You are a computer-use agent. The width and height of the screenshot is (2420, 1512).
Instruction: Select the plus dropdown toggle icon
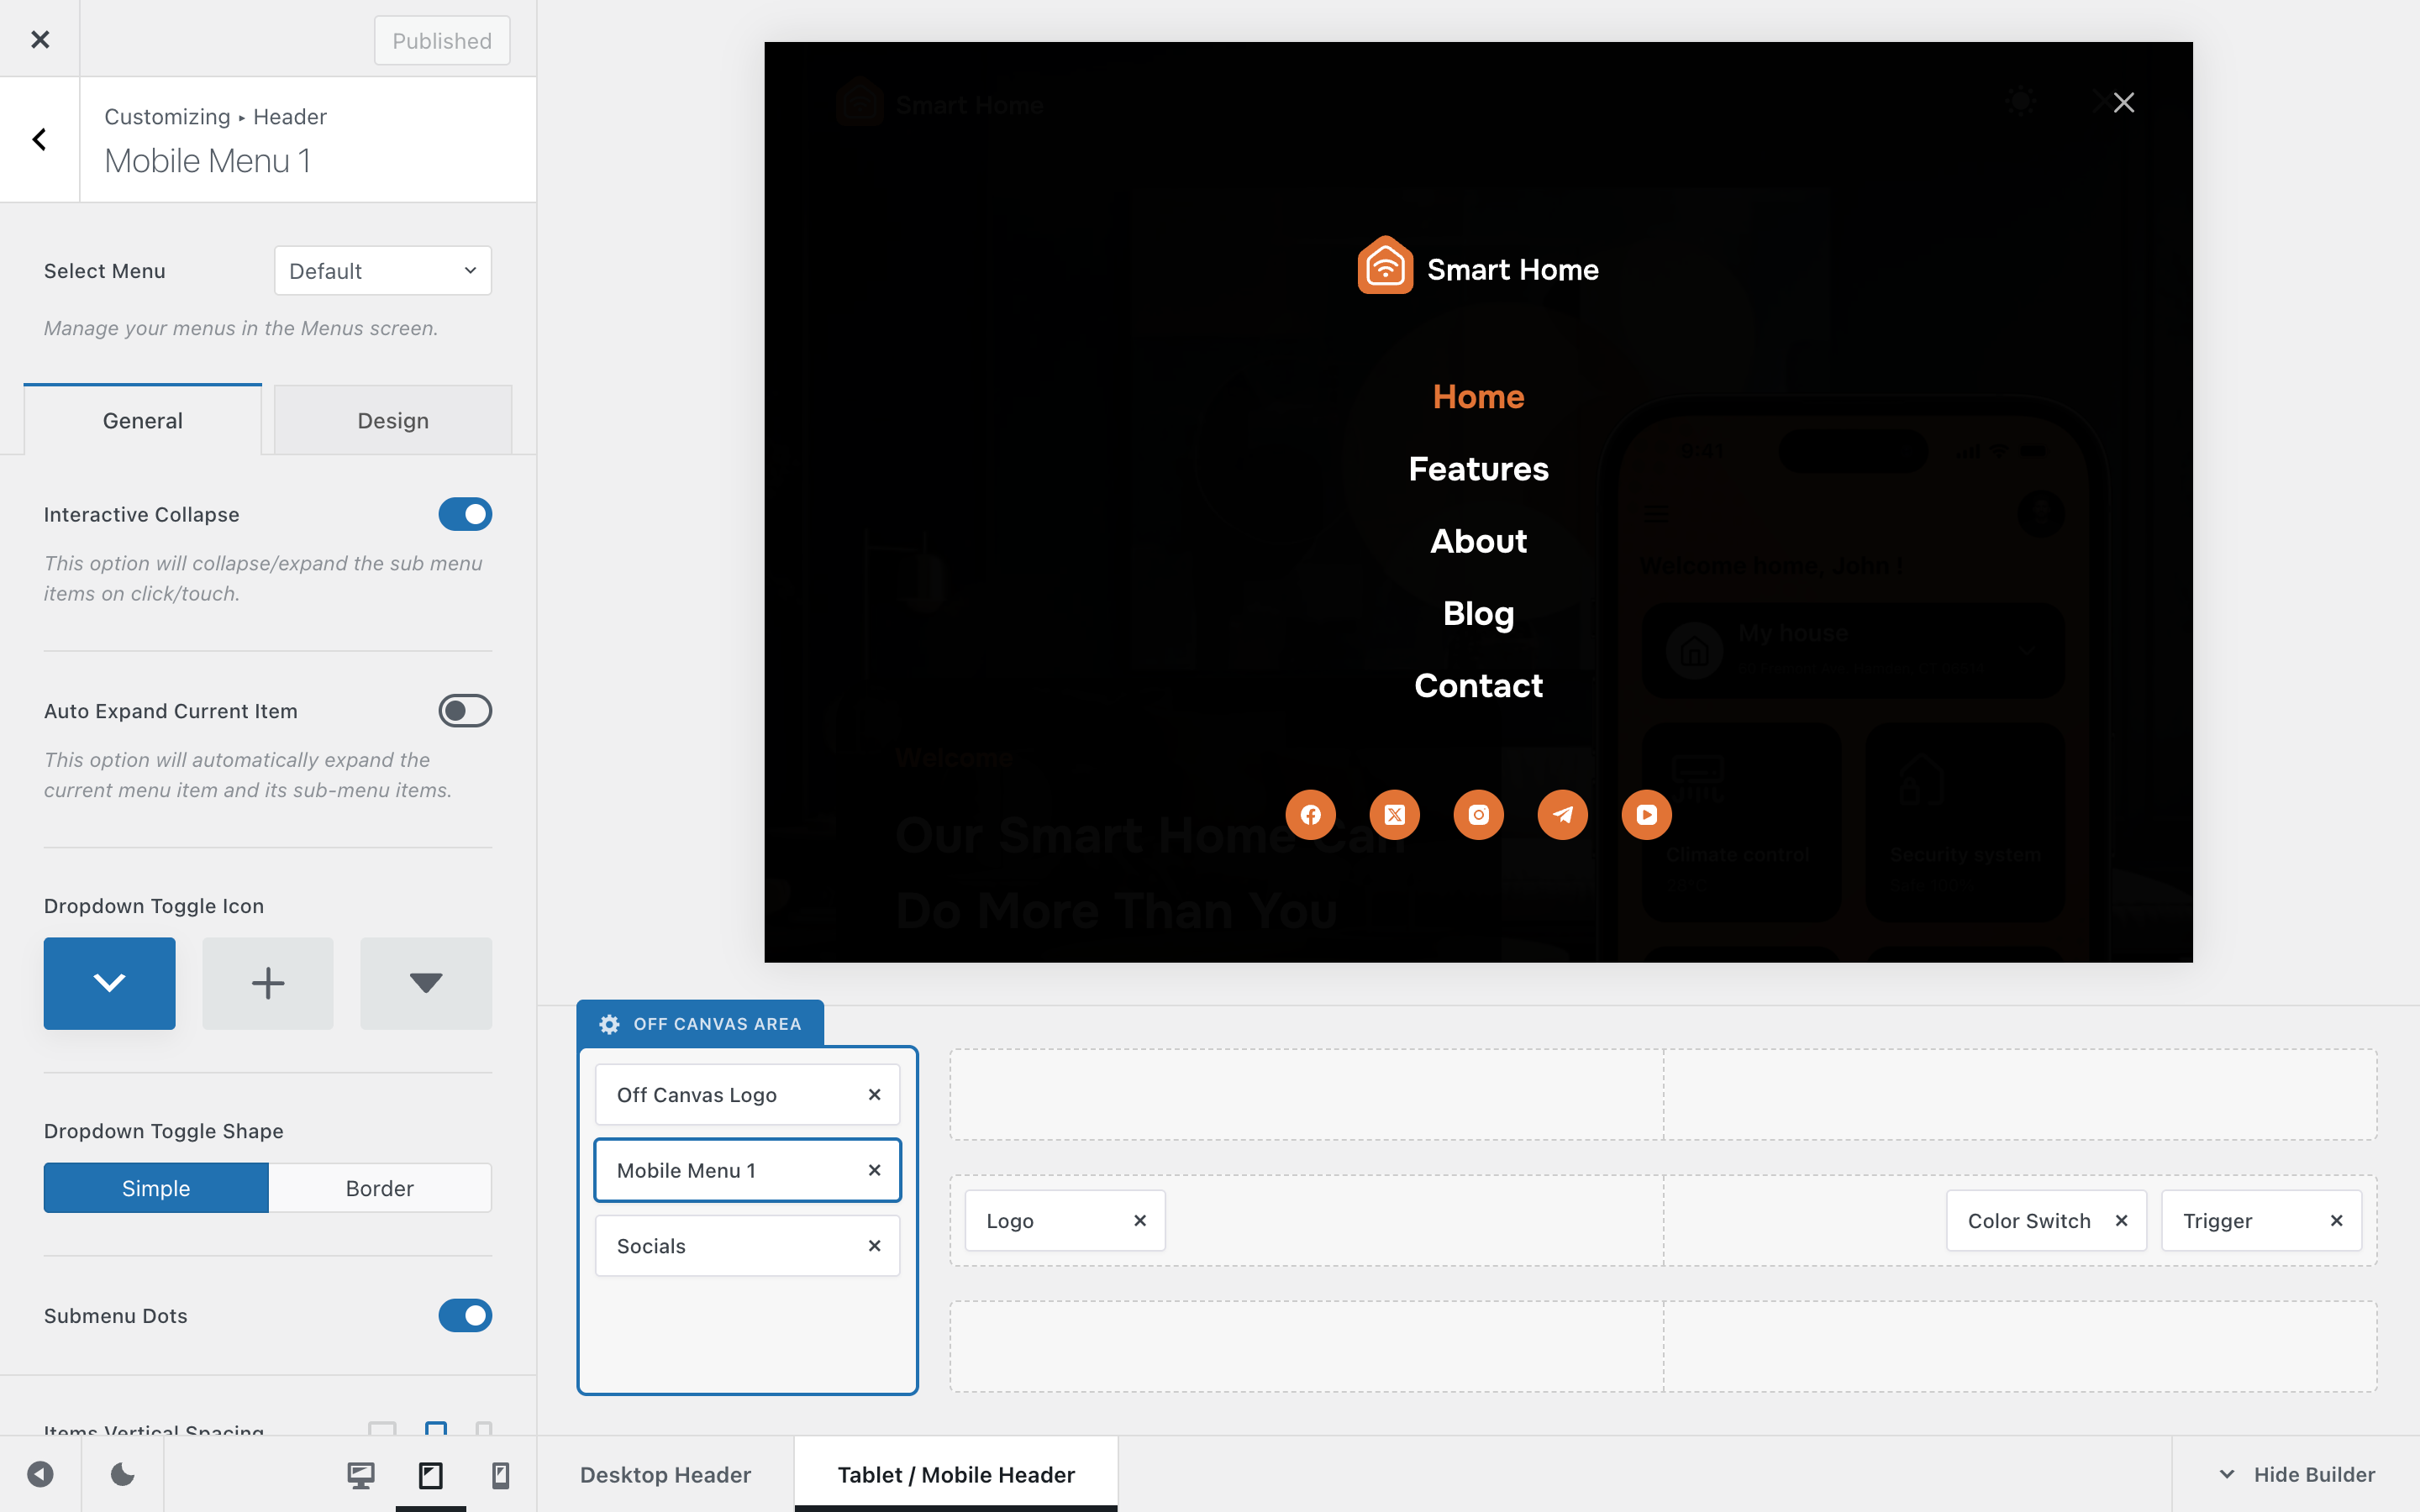click(x=267, y=983)
